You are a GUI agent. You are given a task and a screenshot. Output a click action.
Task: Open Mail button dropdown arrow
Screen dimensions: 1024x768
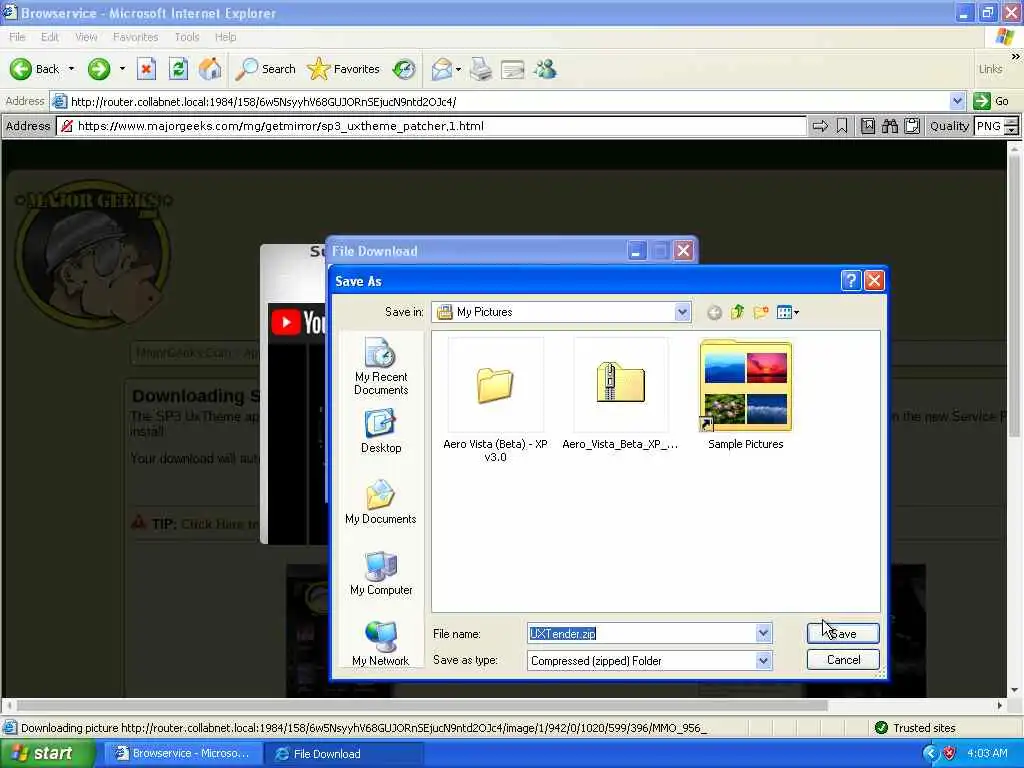[x=458, y=69]
